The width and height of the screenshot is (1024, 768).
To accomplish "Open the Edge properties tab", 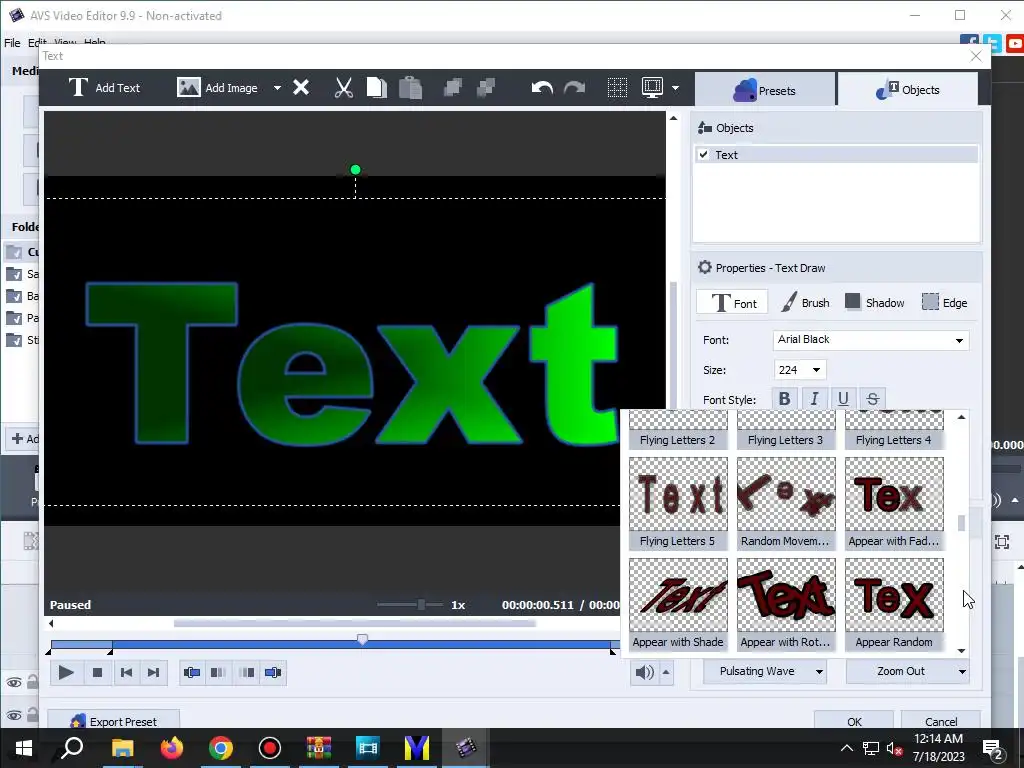I will point(945,303).
